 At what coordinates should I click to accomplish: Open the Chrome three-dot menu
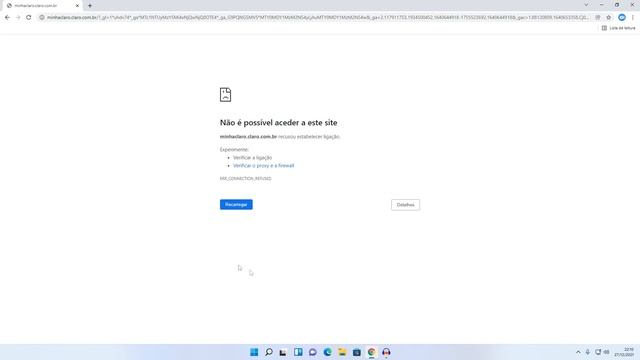(633, 18)
